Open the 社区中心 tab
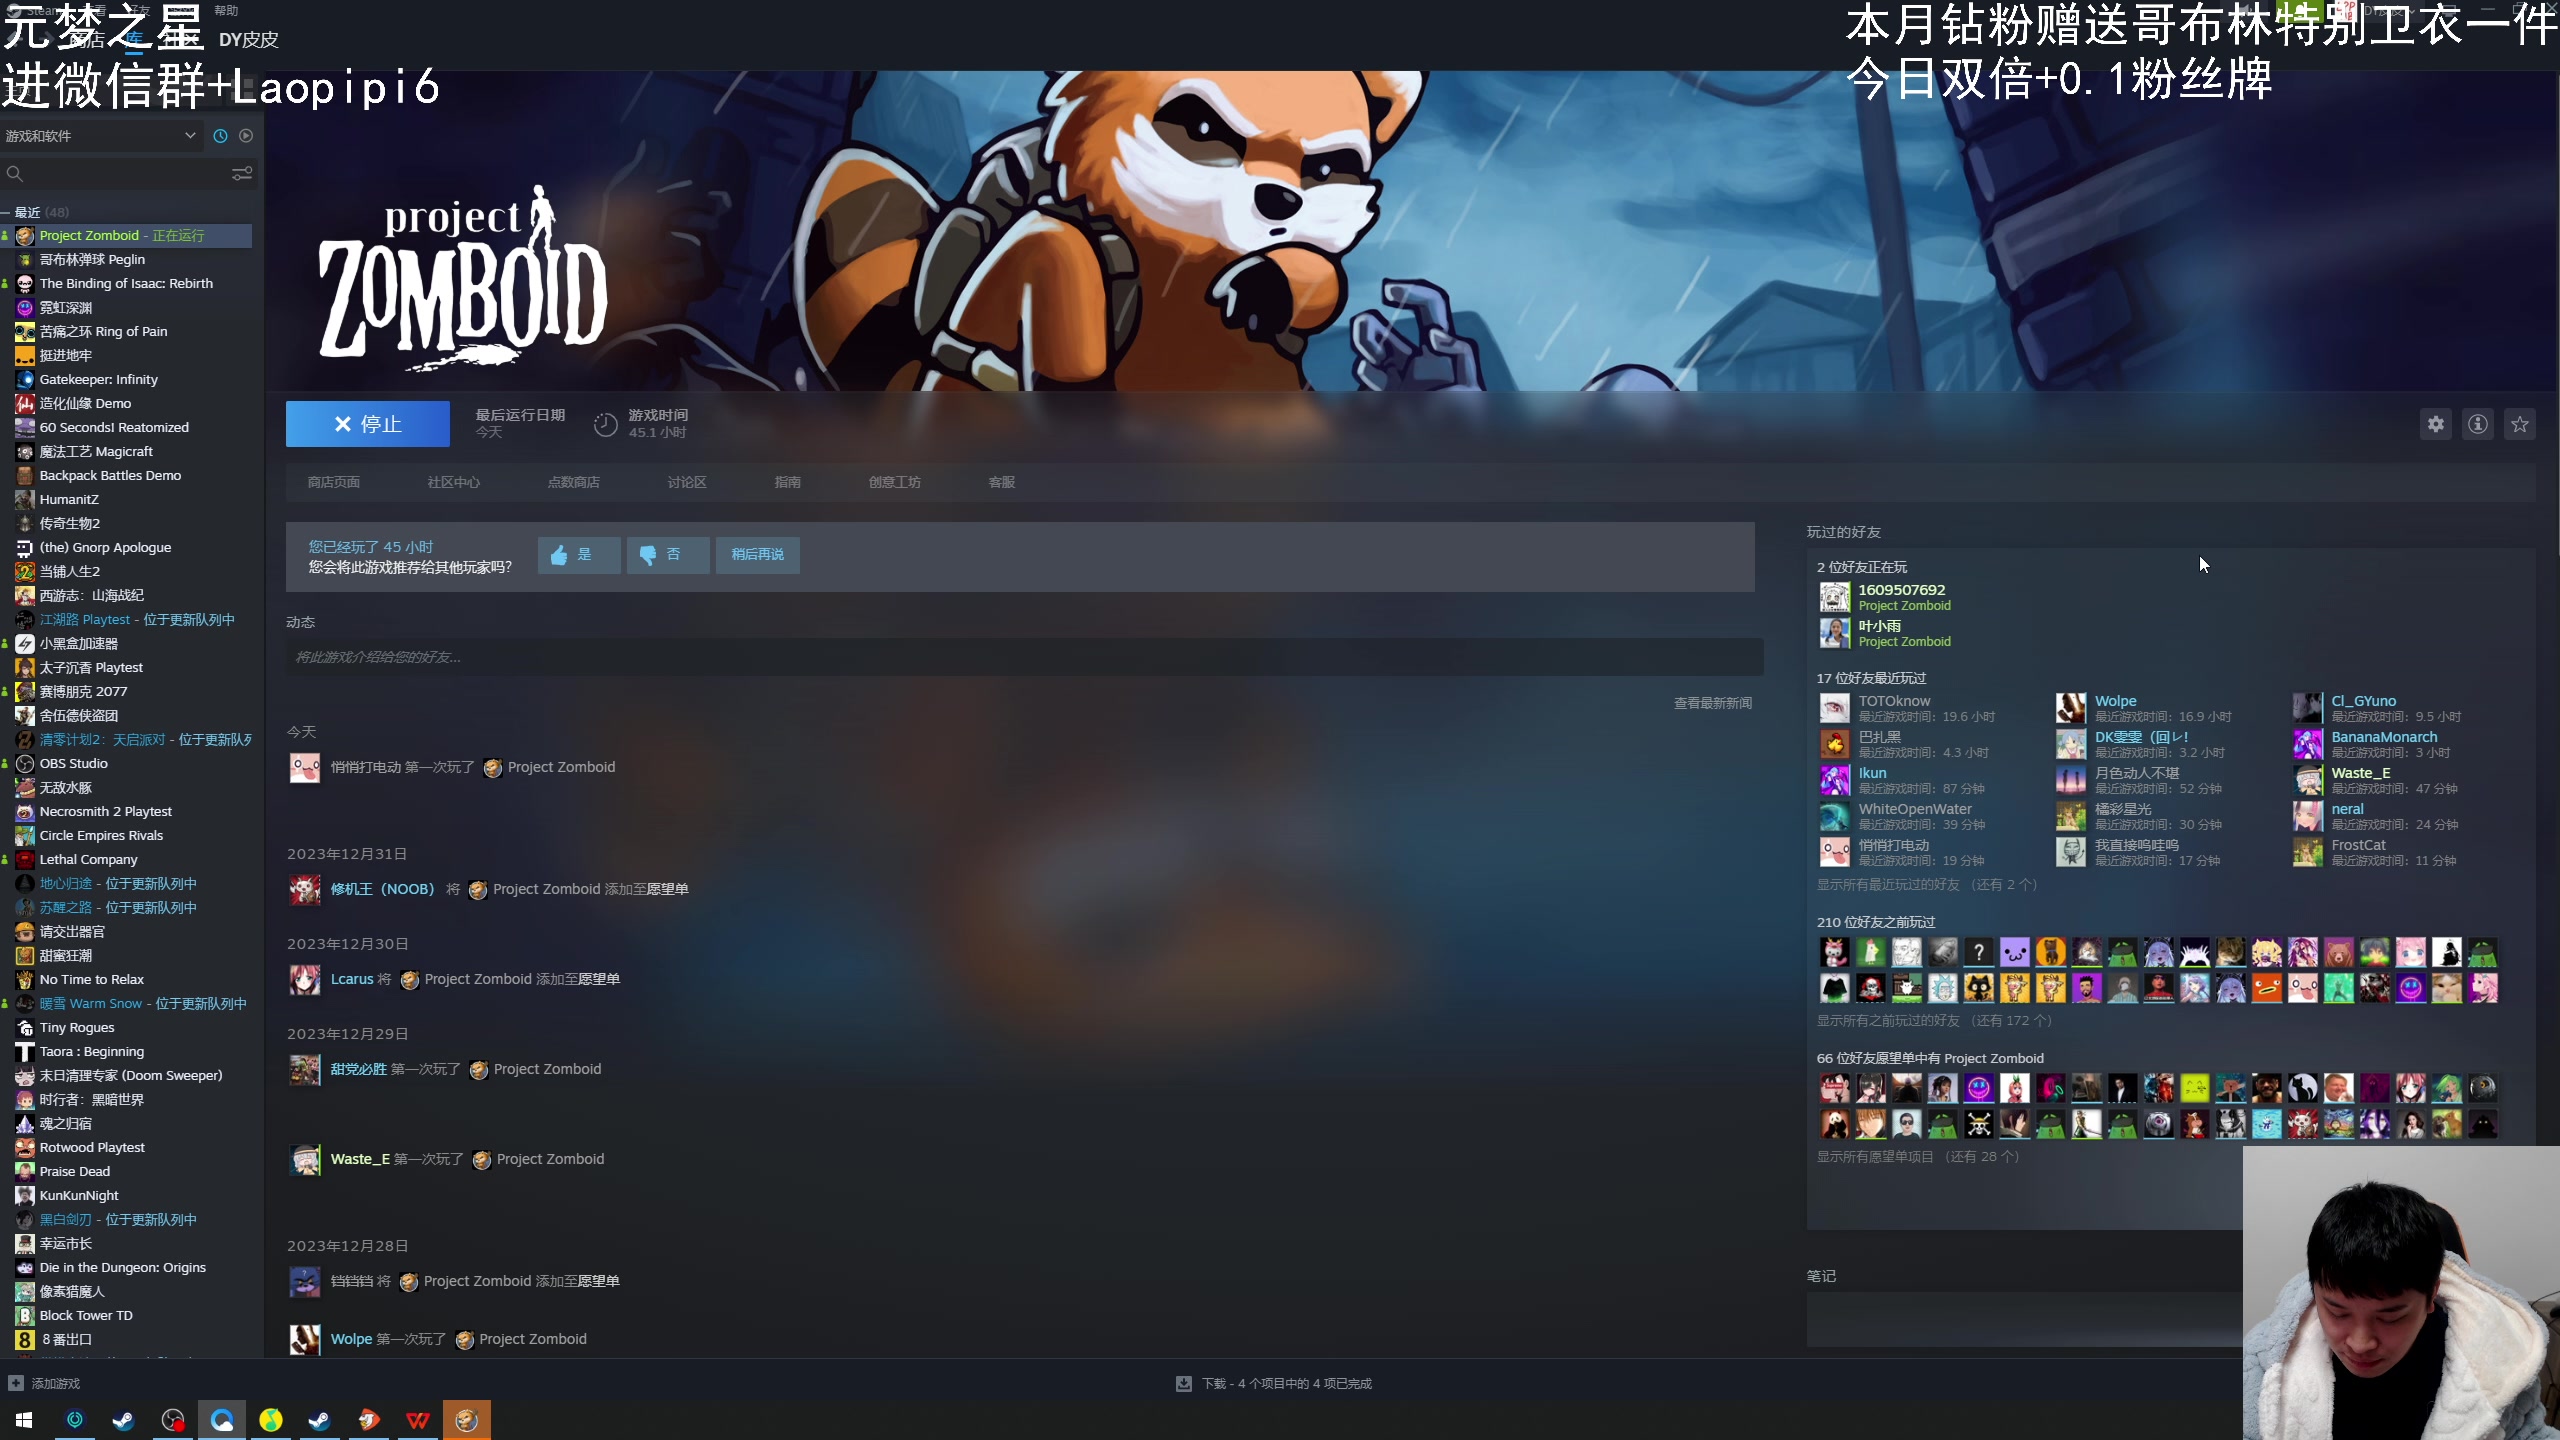This screenshot has height=1440, width=2560. [x=454, y=482]
